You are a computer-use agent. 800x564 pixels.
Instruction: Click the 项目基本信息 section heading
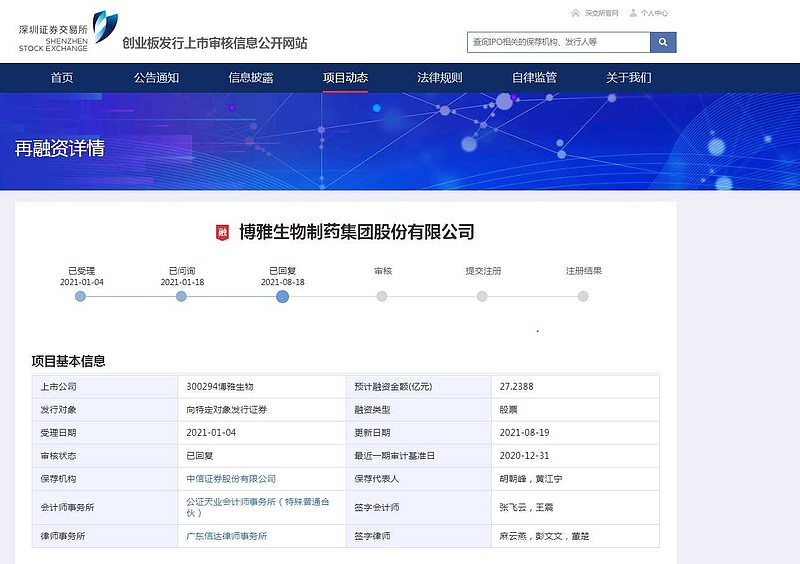(x=68, y=361)
